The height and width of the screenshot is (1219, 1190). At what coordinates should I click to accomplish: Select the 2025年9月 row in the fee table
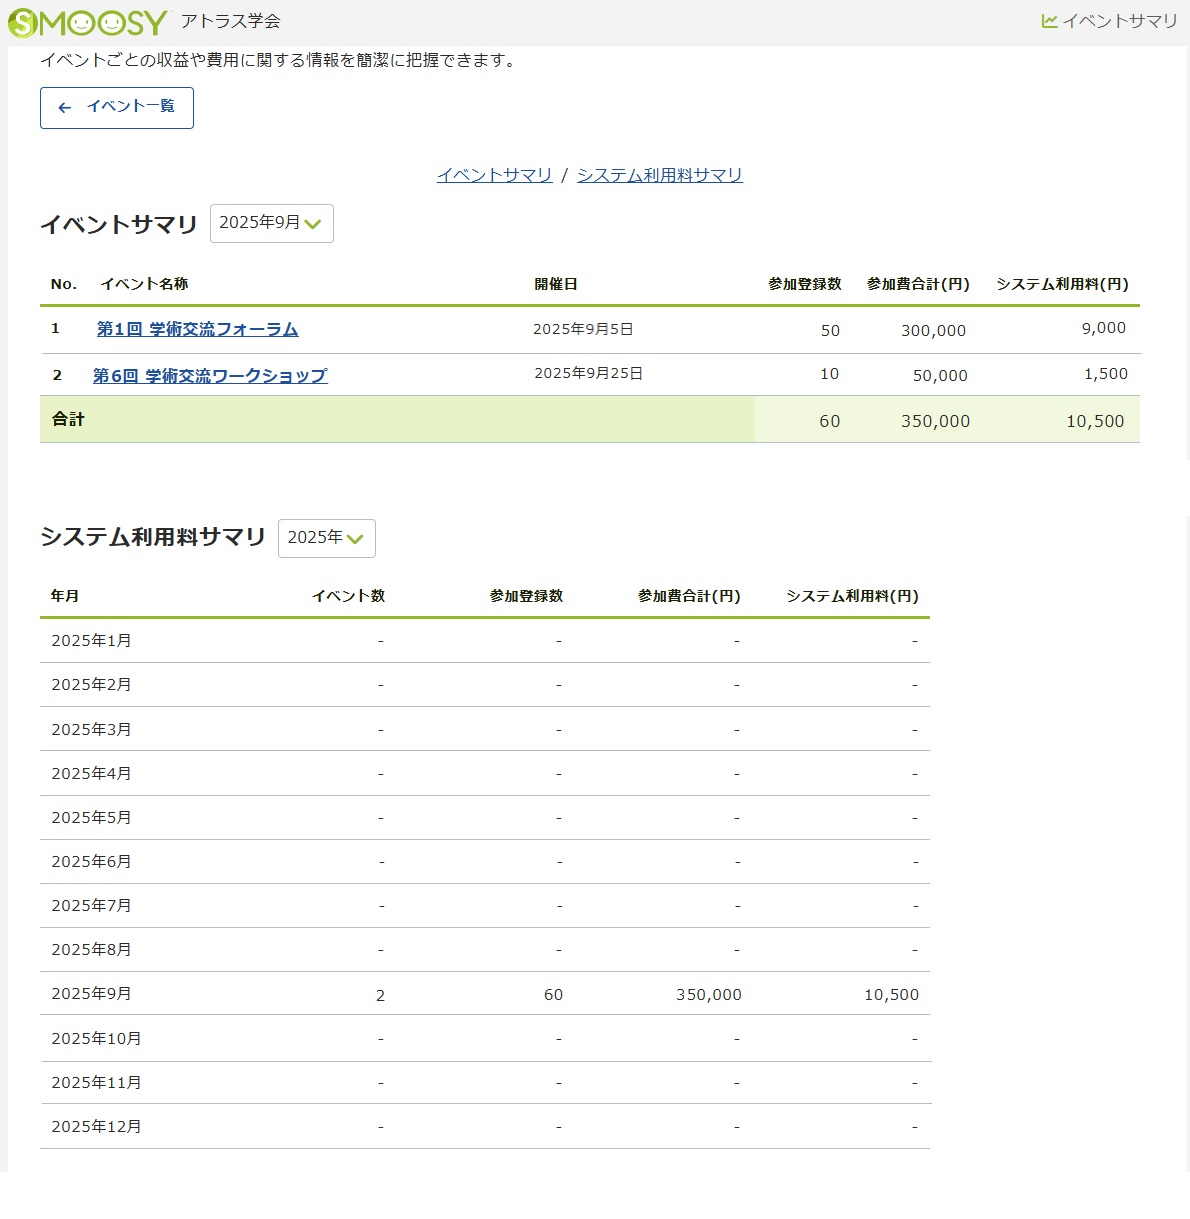(91, 994)
